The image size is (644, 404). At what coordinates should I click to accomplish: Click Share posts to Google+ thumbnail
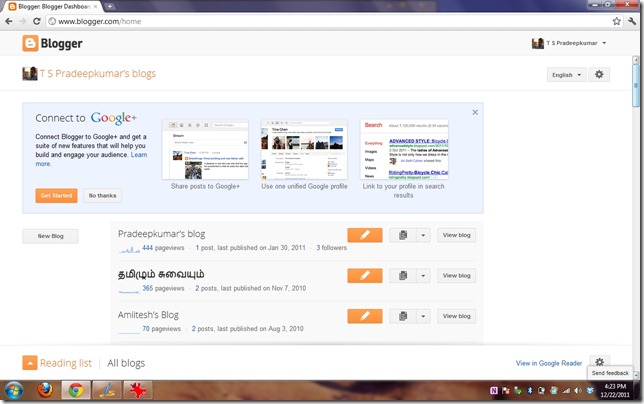(205, 149)
